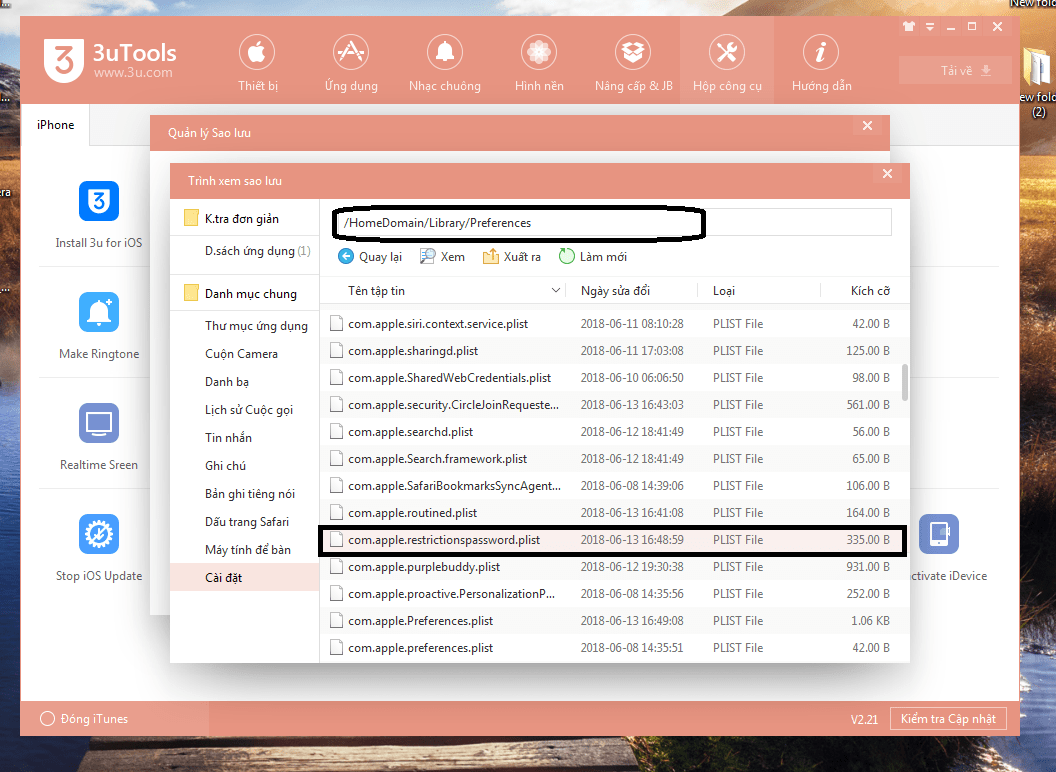Select com.apple.siri.context.service.plist file
Viewport: 1056px width, 772px height.
tap(611, 324)
